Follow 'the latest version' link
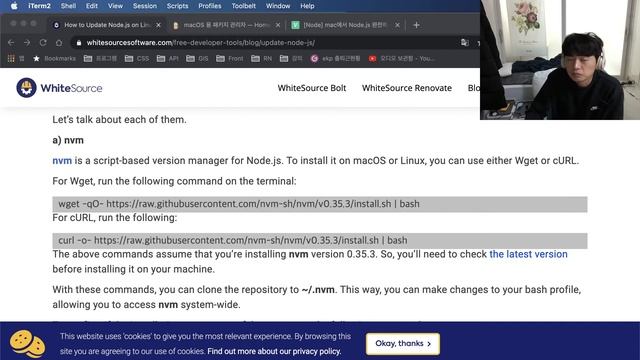640x360 pixels. [x=528, y=254]
